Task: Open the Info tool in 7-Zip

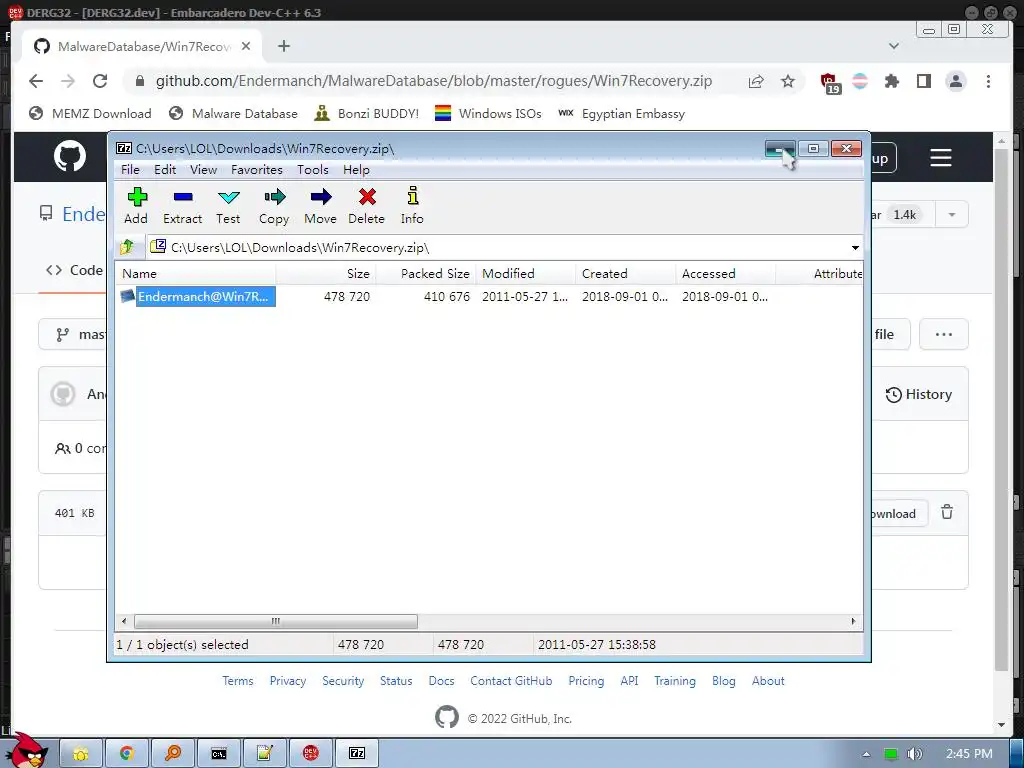Action: pyautogui.click(x=412, y=206)
